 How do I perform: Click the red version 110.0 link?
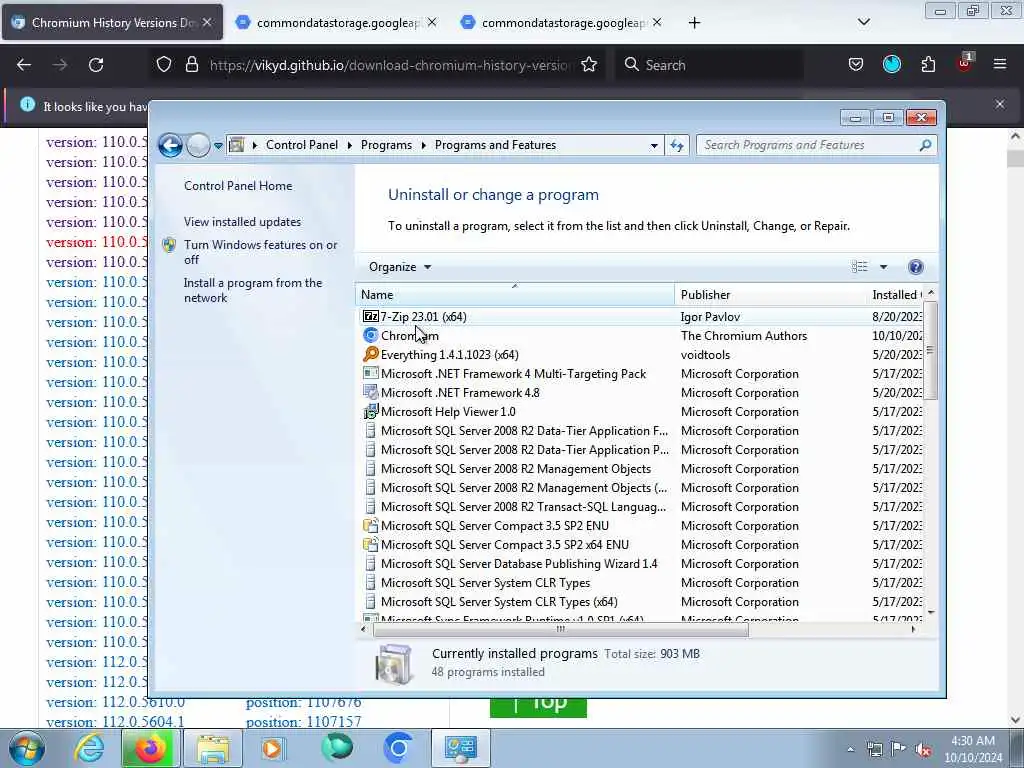tap(97, 242)
